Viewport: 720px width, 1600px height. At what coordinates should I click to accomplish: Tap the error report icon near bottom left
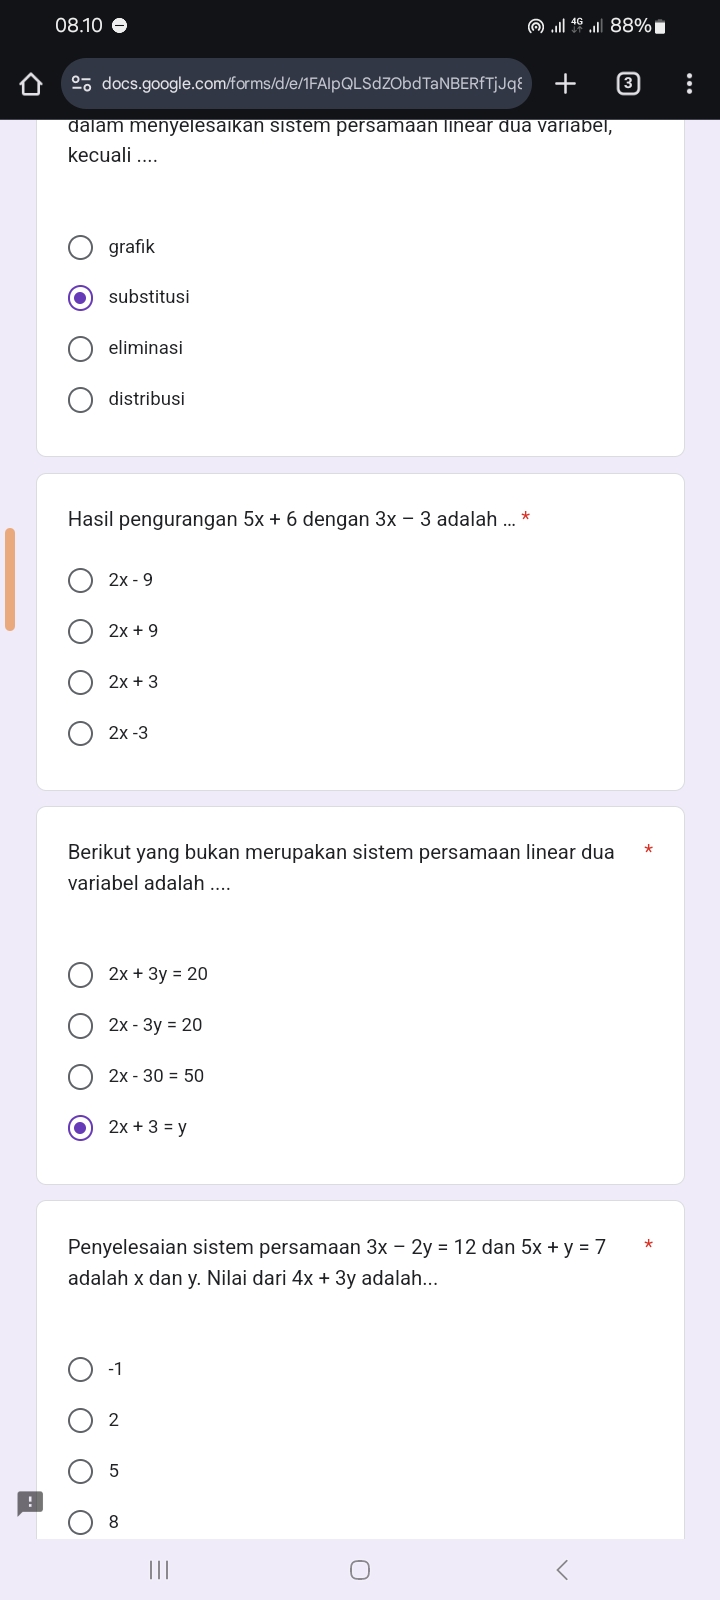[x=28, y=1502]
